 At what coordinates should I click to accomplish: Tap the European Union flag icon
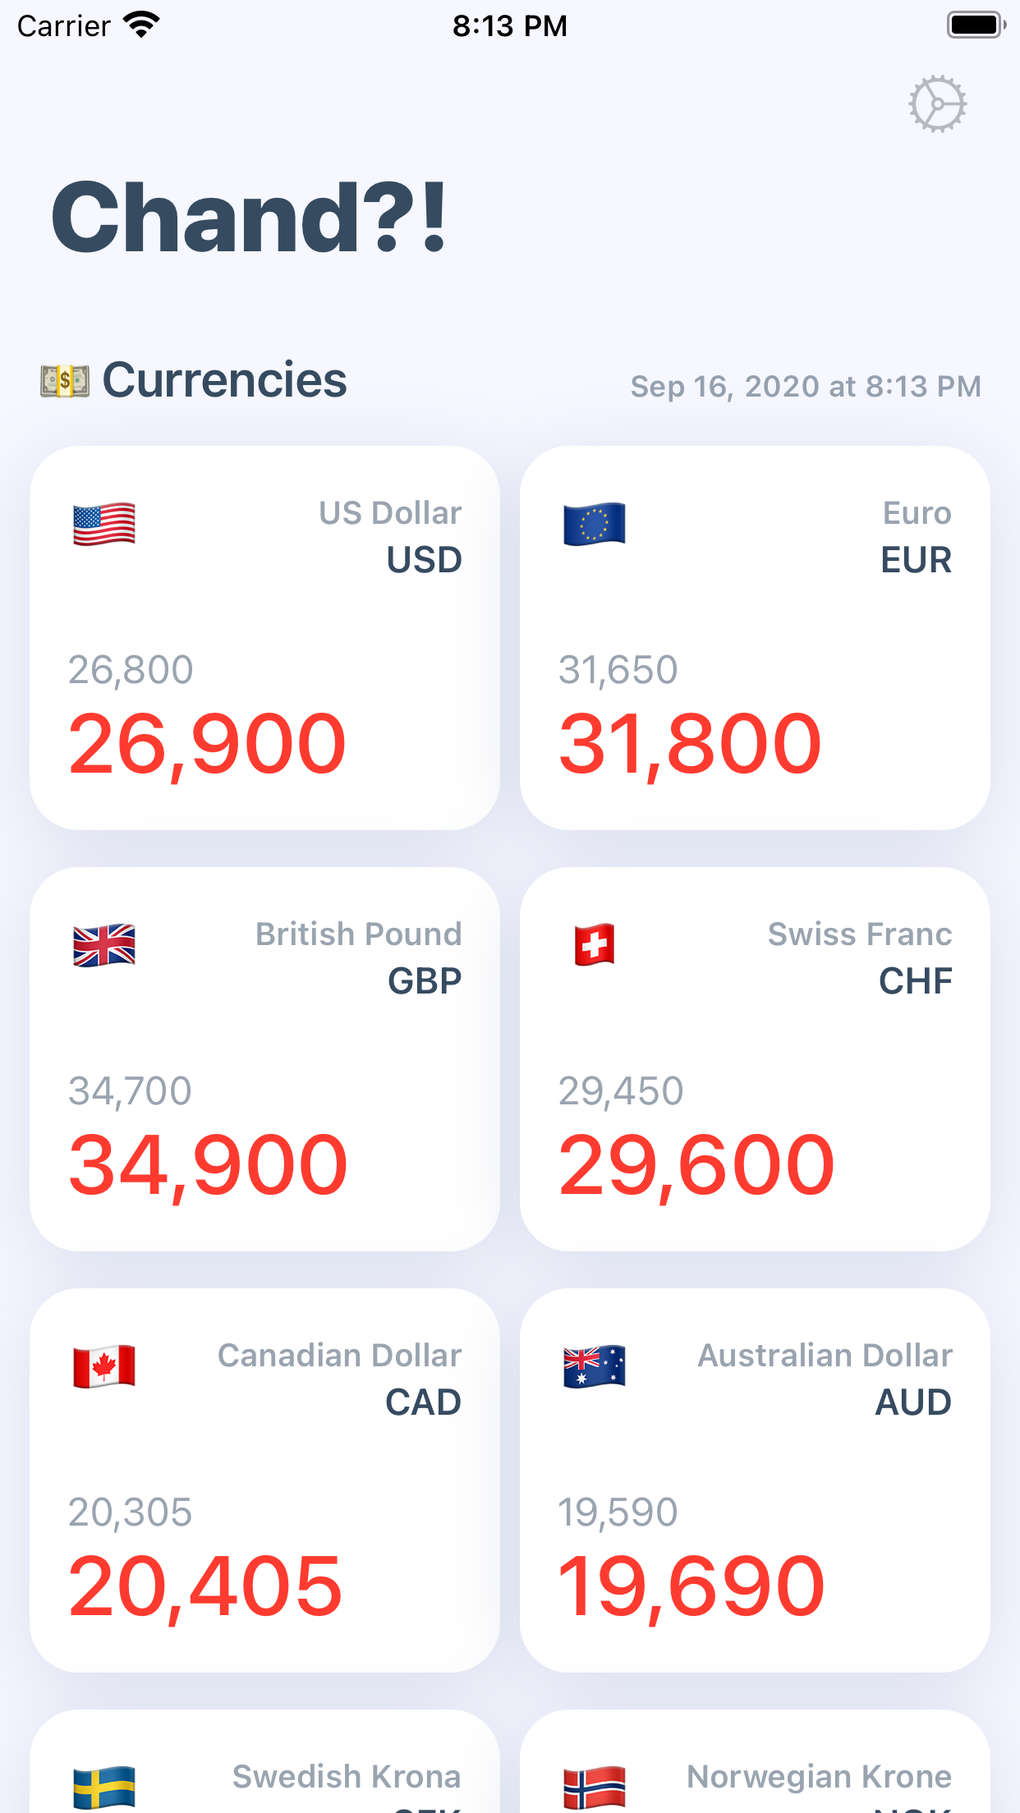(594, 524)
